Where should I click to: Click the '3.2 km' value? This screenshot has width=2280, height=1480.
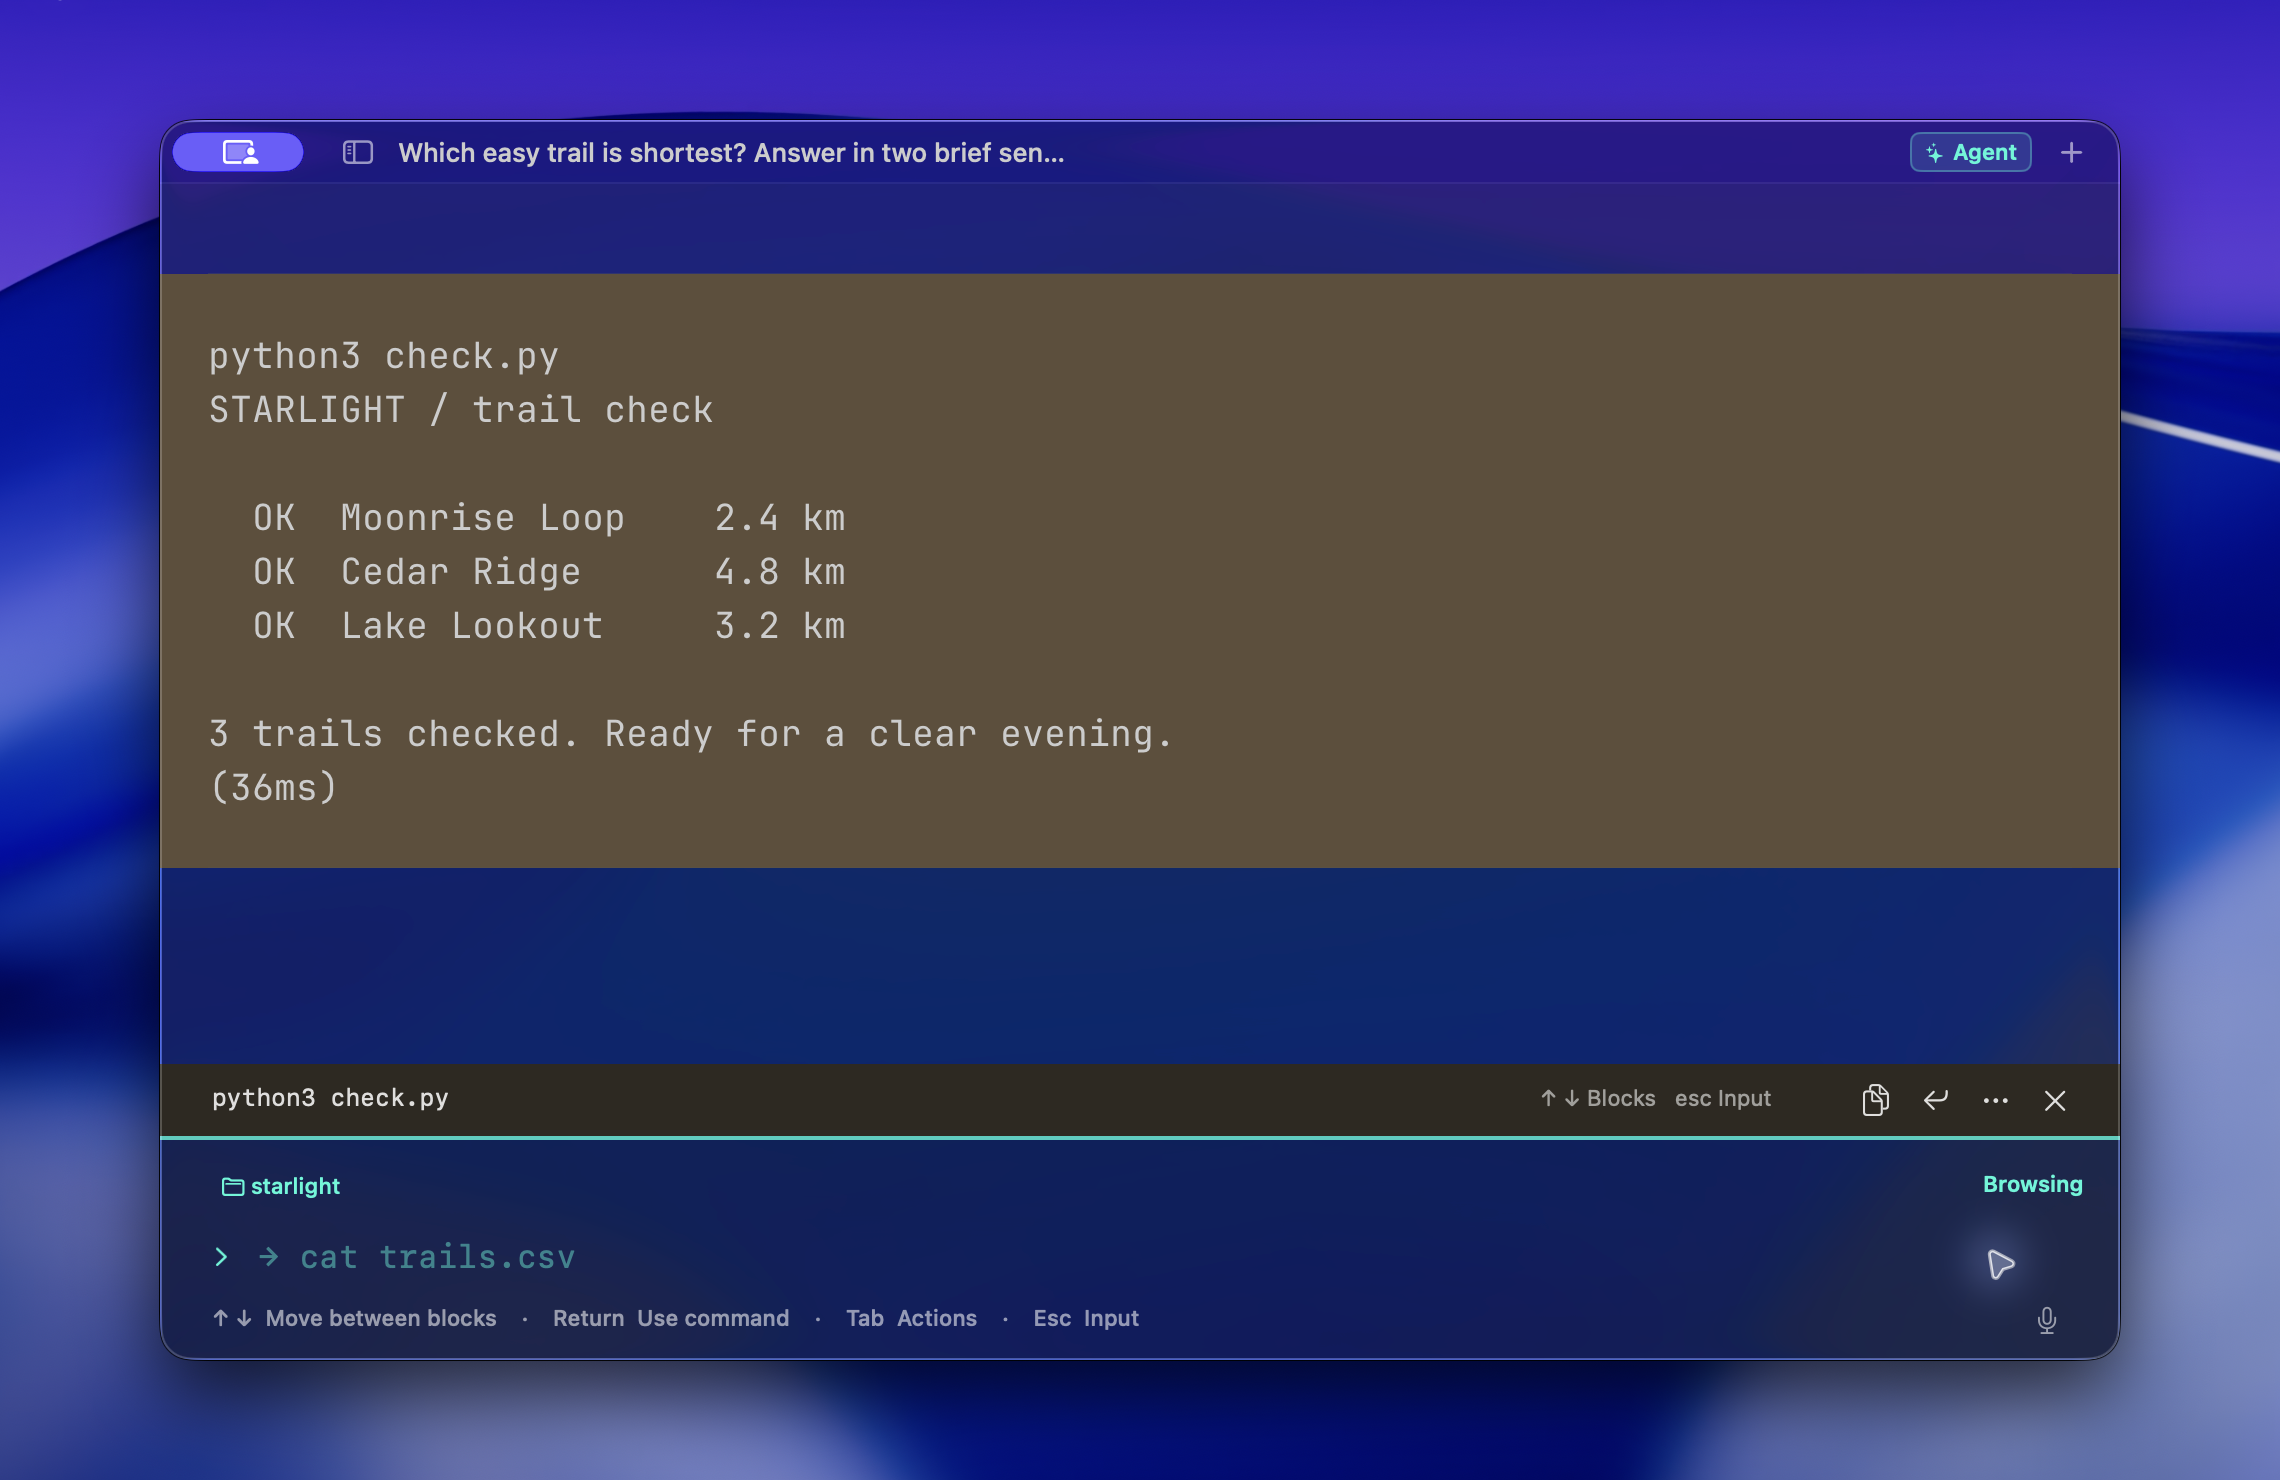(x=780, y=626)
